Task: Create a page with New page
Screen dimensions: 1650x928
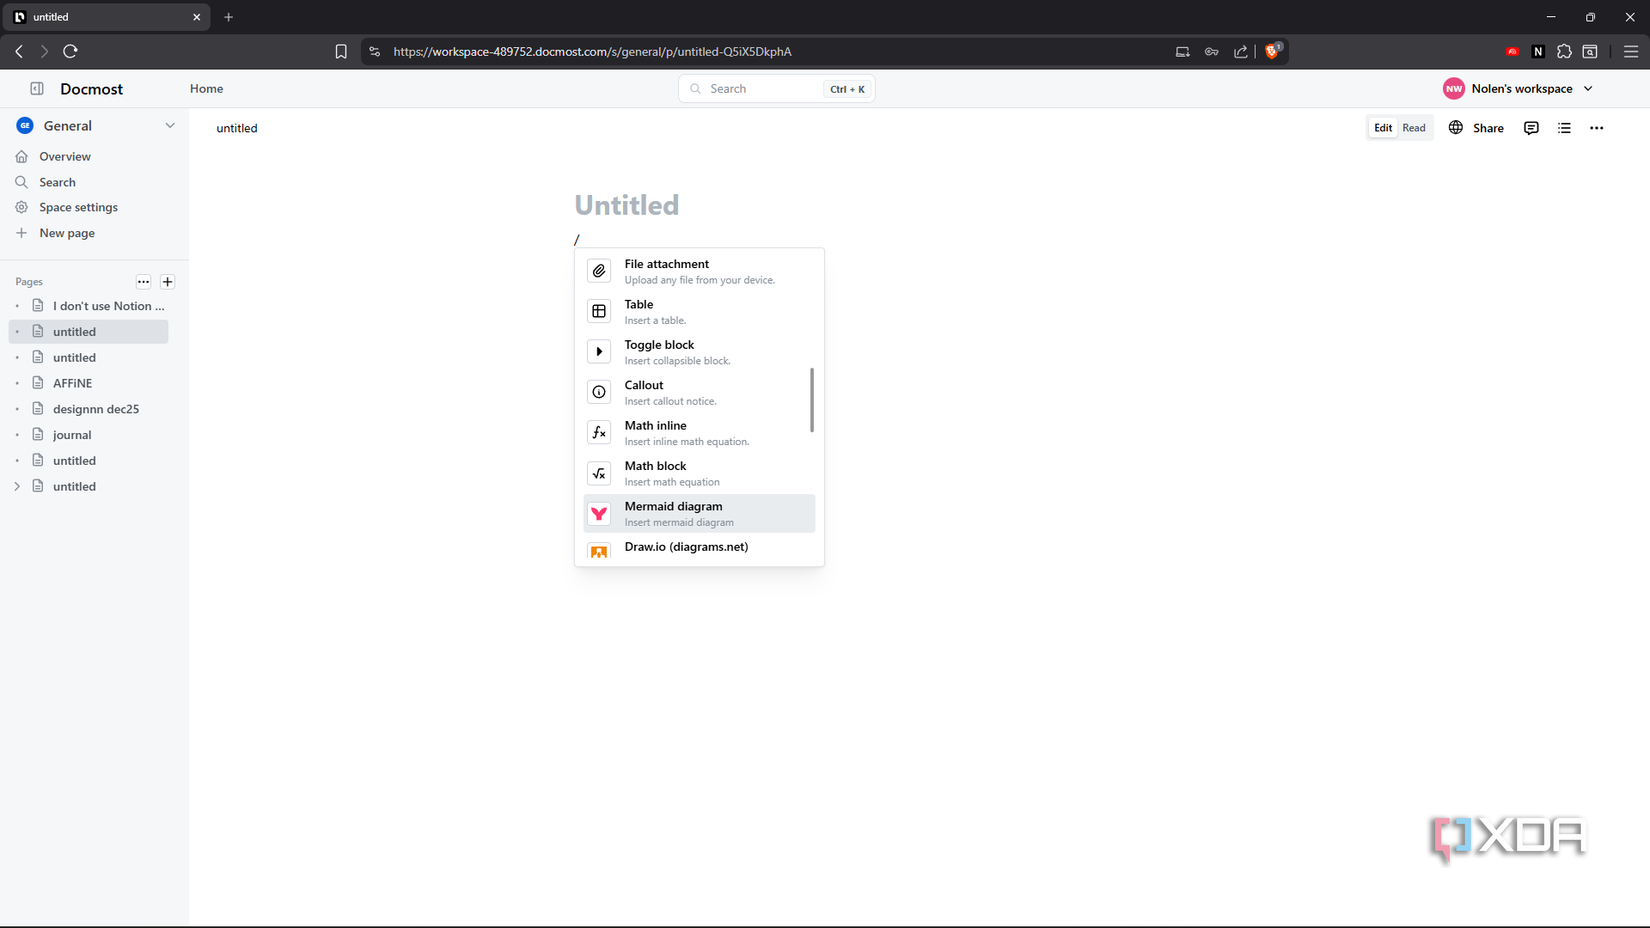Action: [x=66, y=232]
